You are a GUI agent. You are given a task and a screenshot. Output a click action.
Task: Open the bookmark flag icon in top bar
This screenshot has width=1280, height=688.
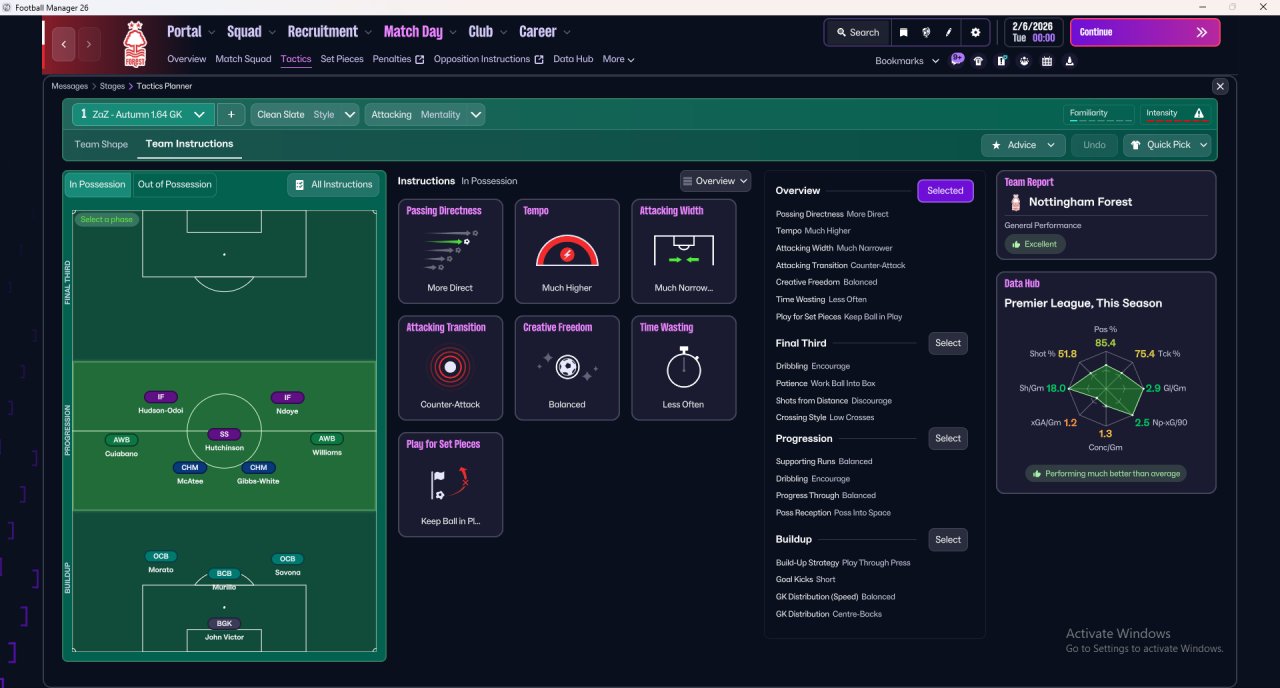click(x=903, y=32)
